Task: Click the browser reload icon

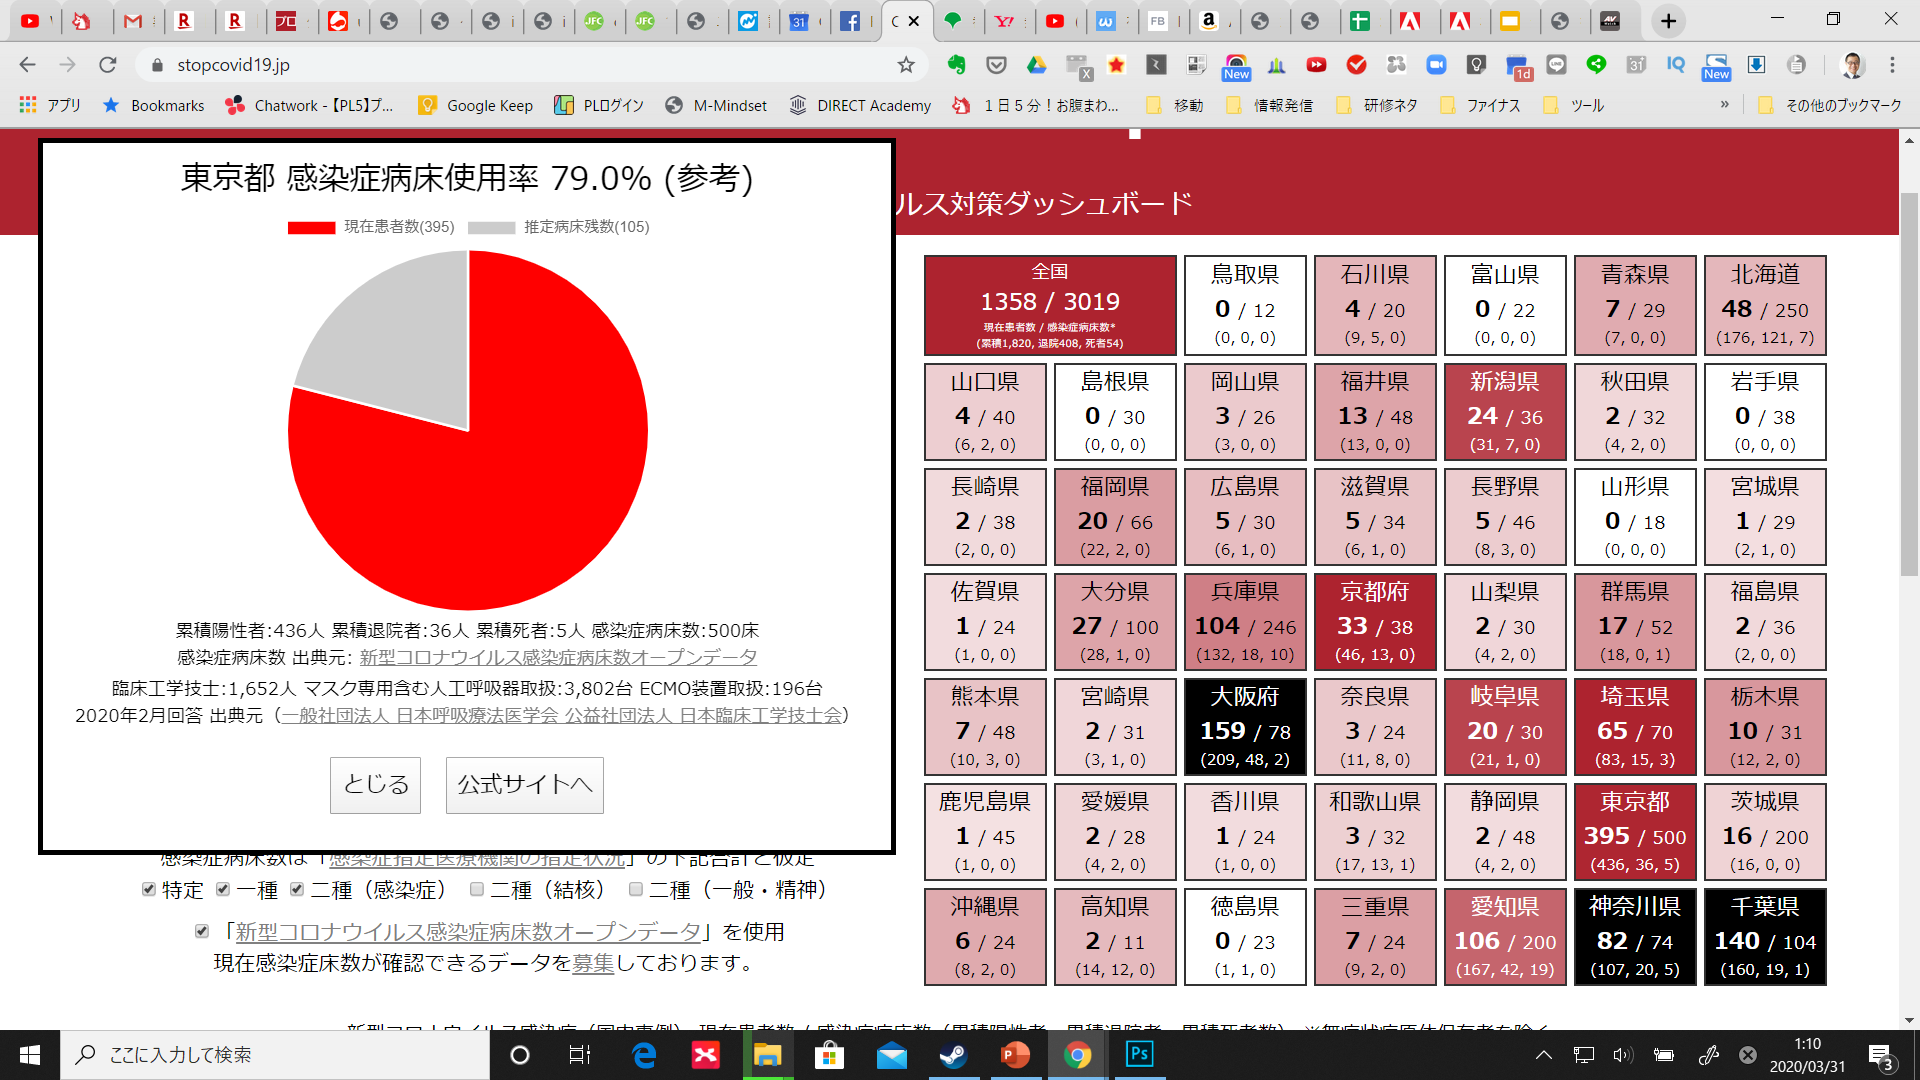Action: coord(108,65)
